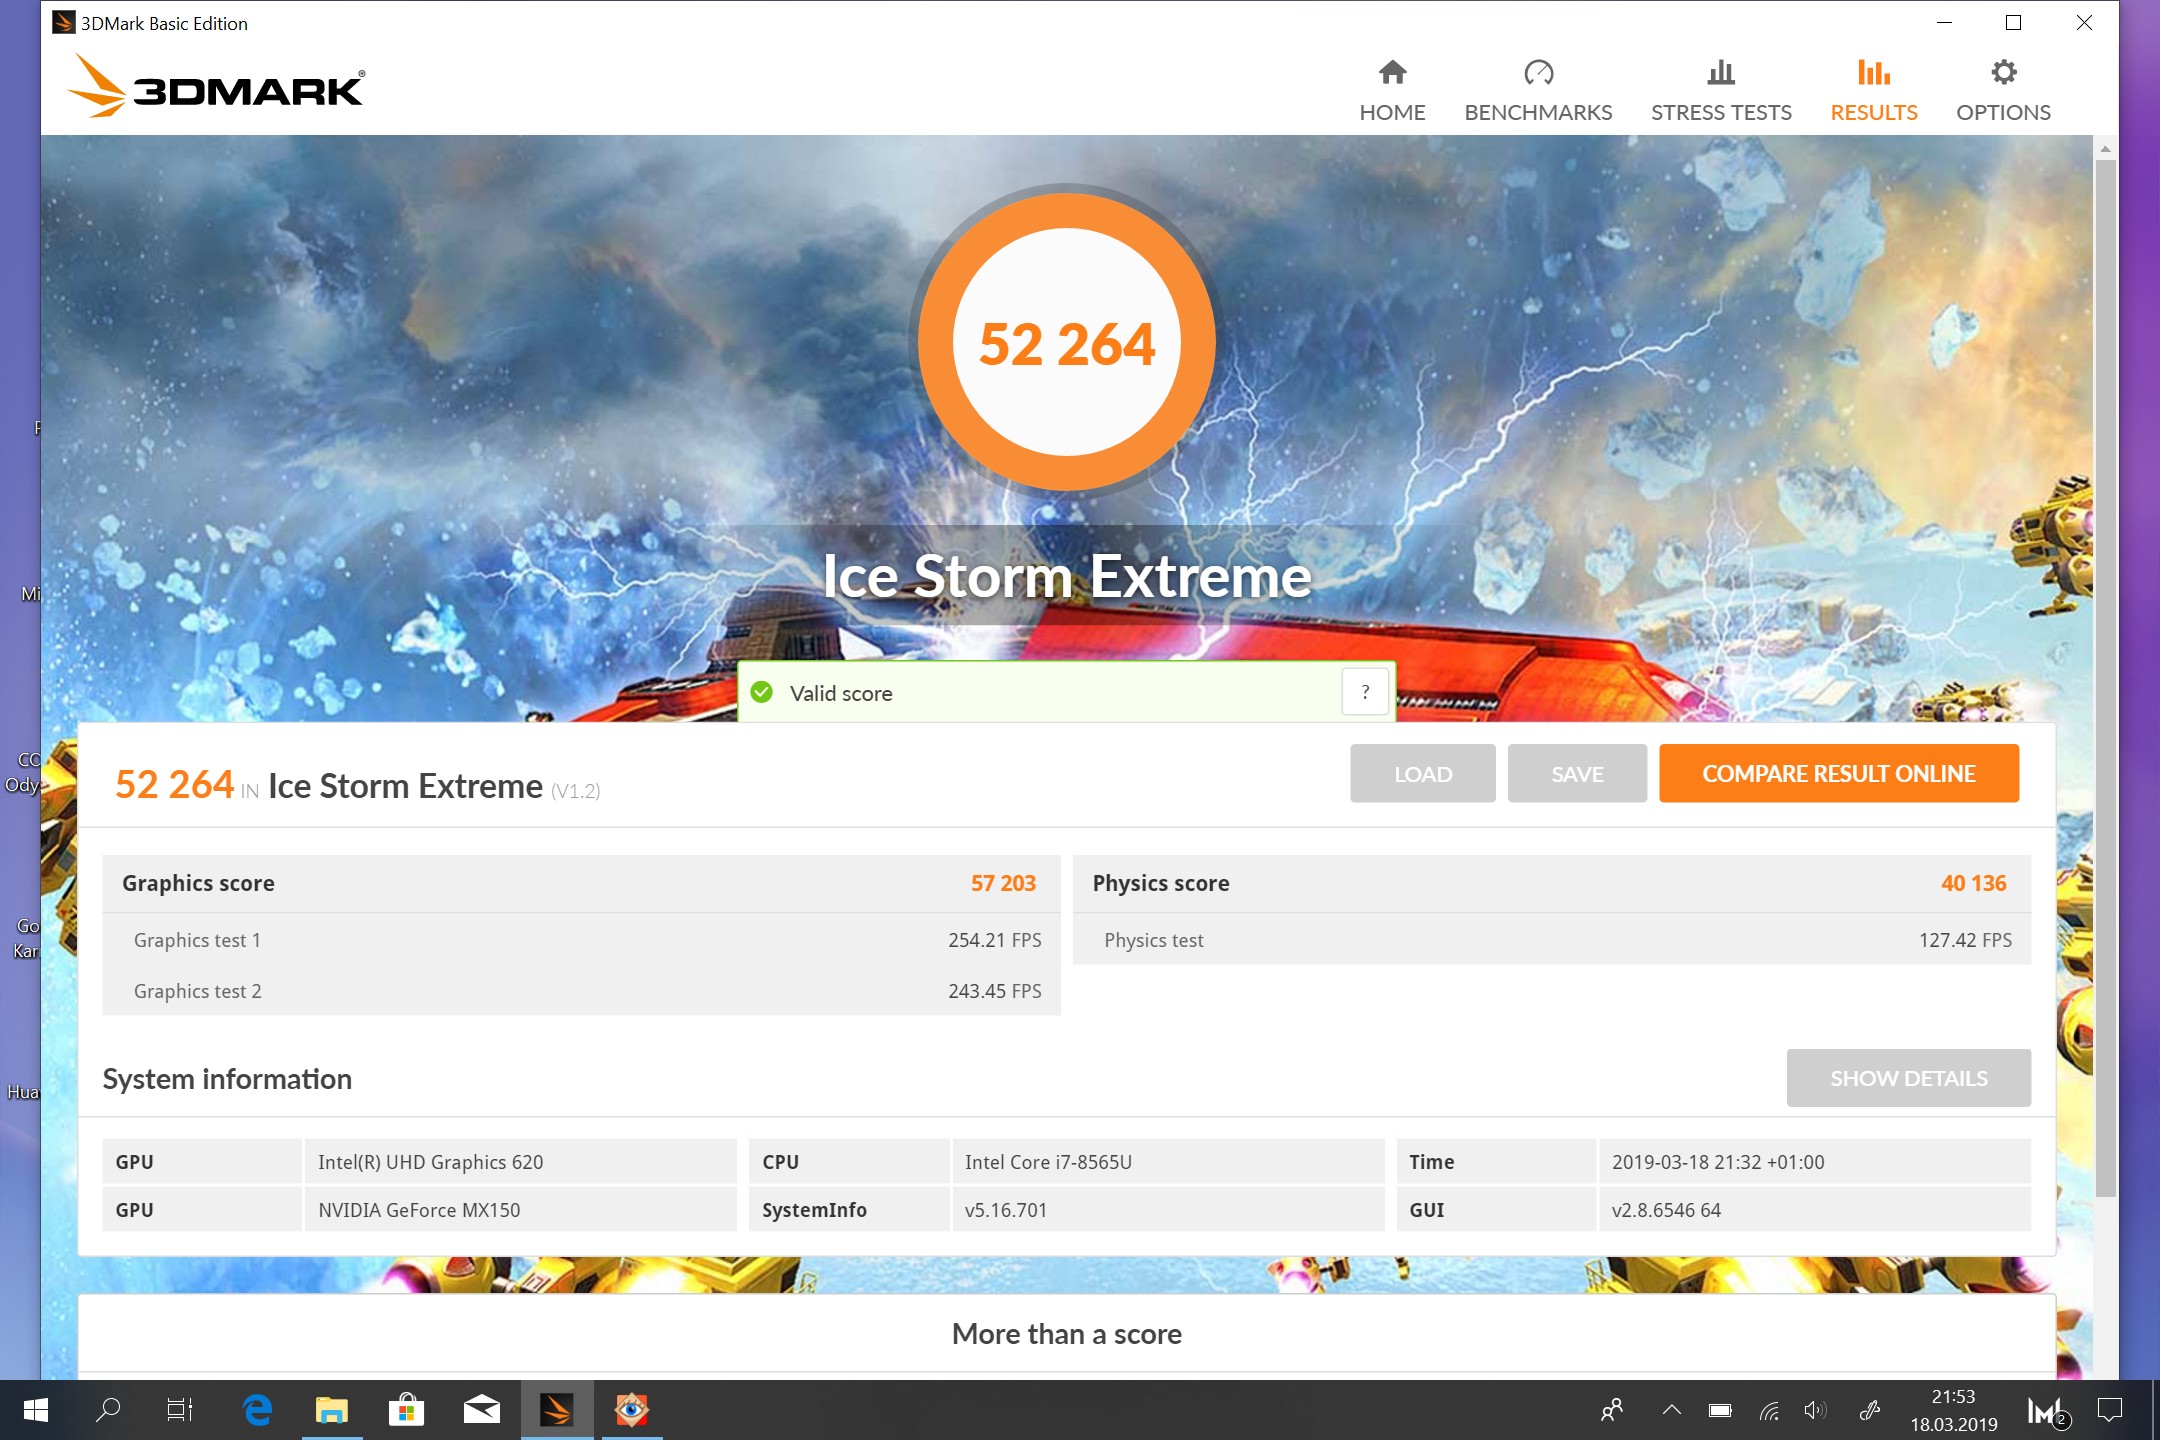Open the STRESS TESTS tab
The height and width of the screenshot is (1440, 2160).
pos(1721,90)
